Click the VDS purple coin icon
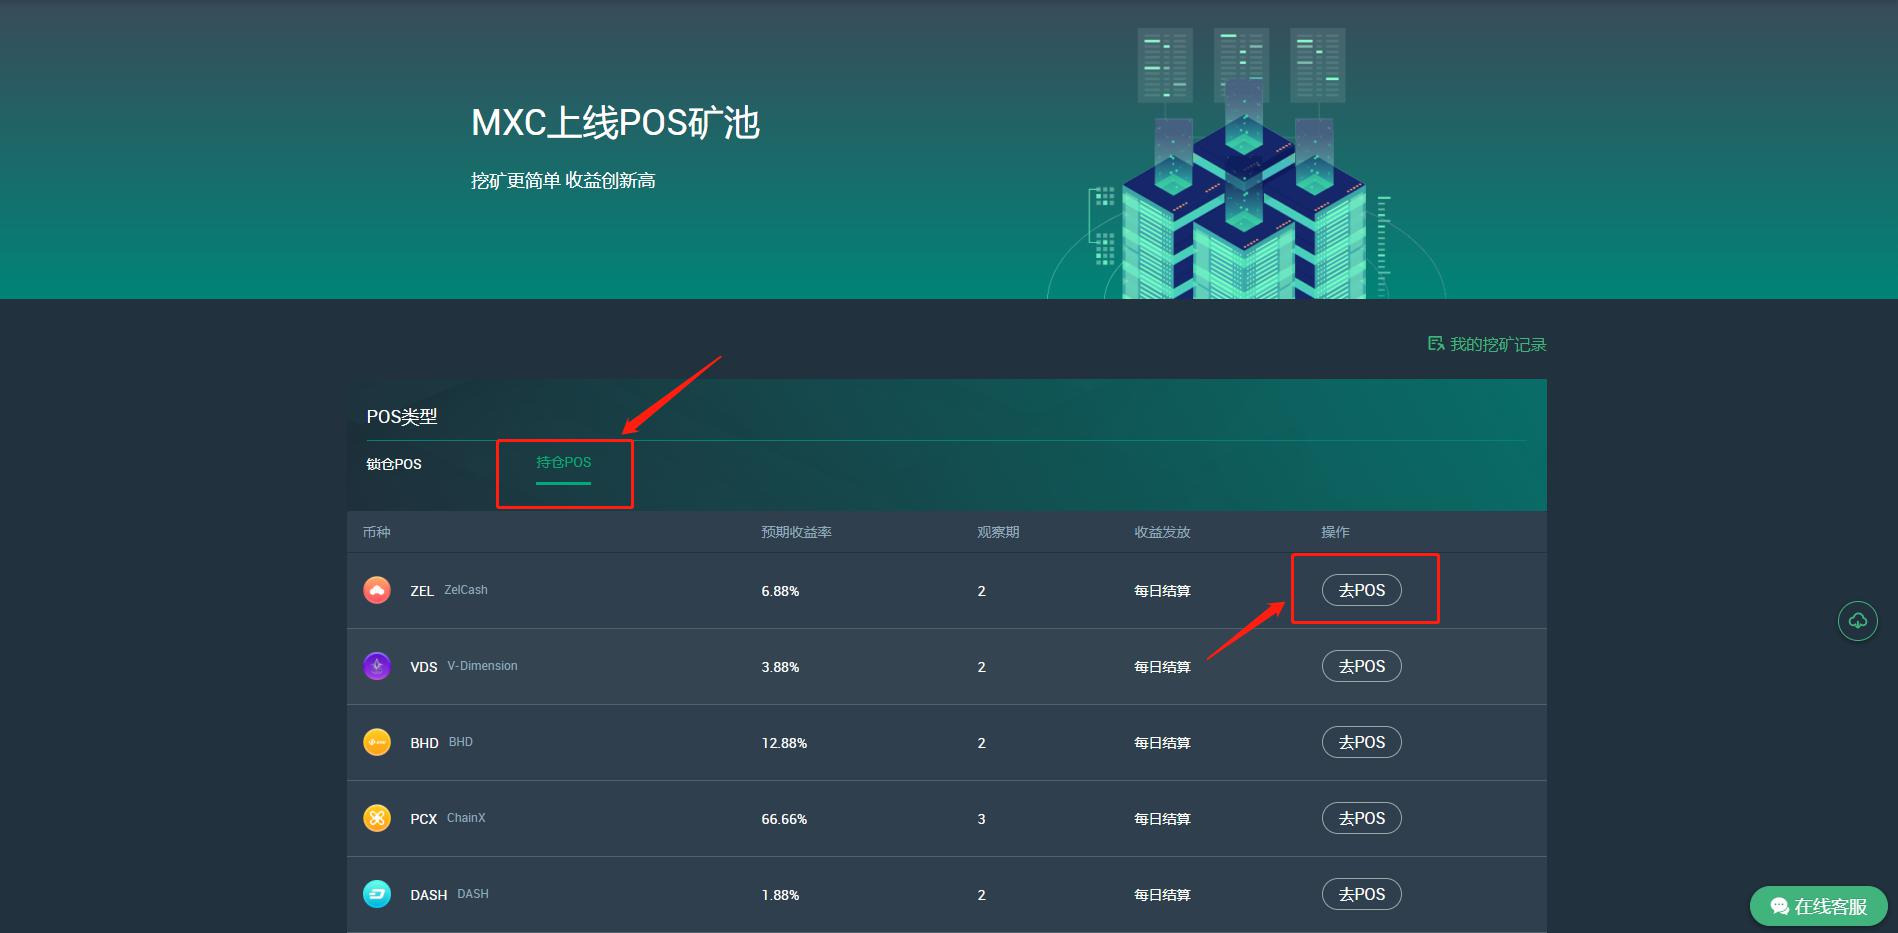Viewport: 1898px width, 933px height. 377,666
